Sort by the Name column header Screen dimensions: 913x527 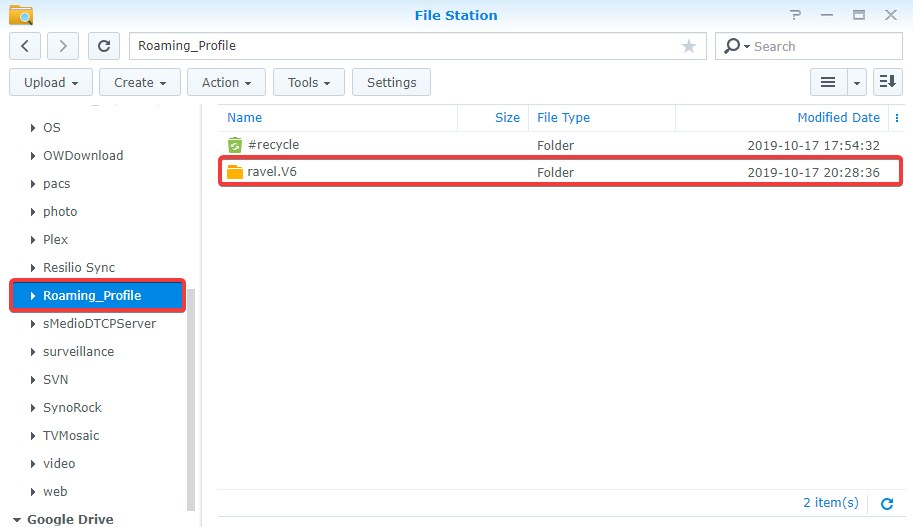click(245, 118)
